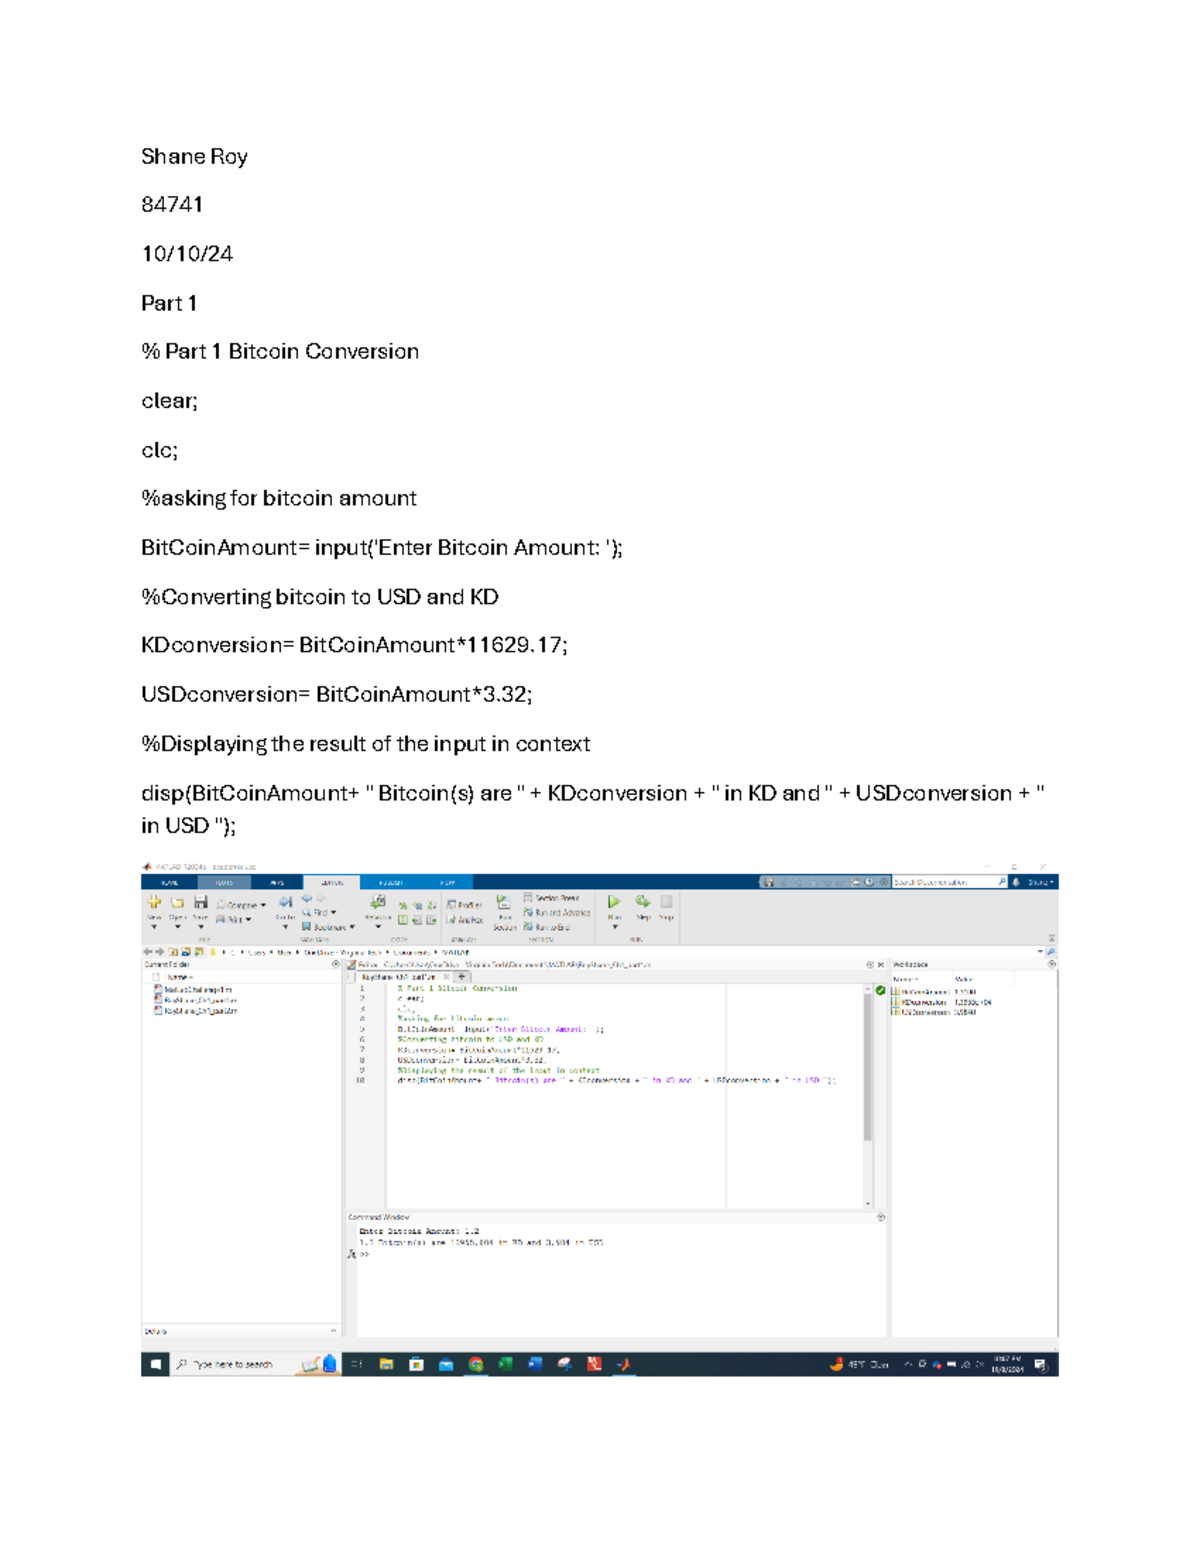This screenshot has width=1200, height=1553.
Task: Click Section Break in Section group
Action: coord(551,898)
